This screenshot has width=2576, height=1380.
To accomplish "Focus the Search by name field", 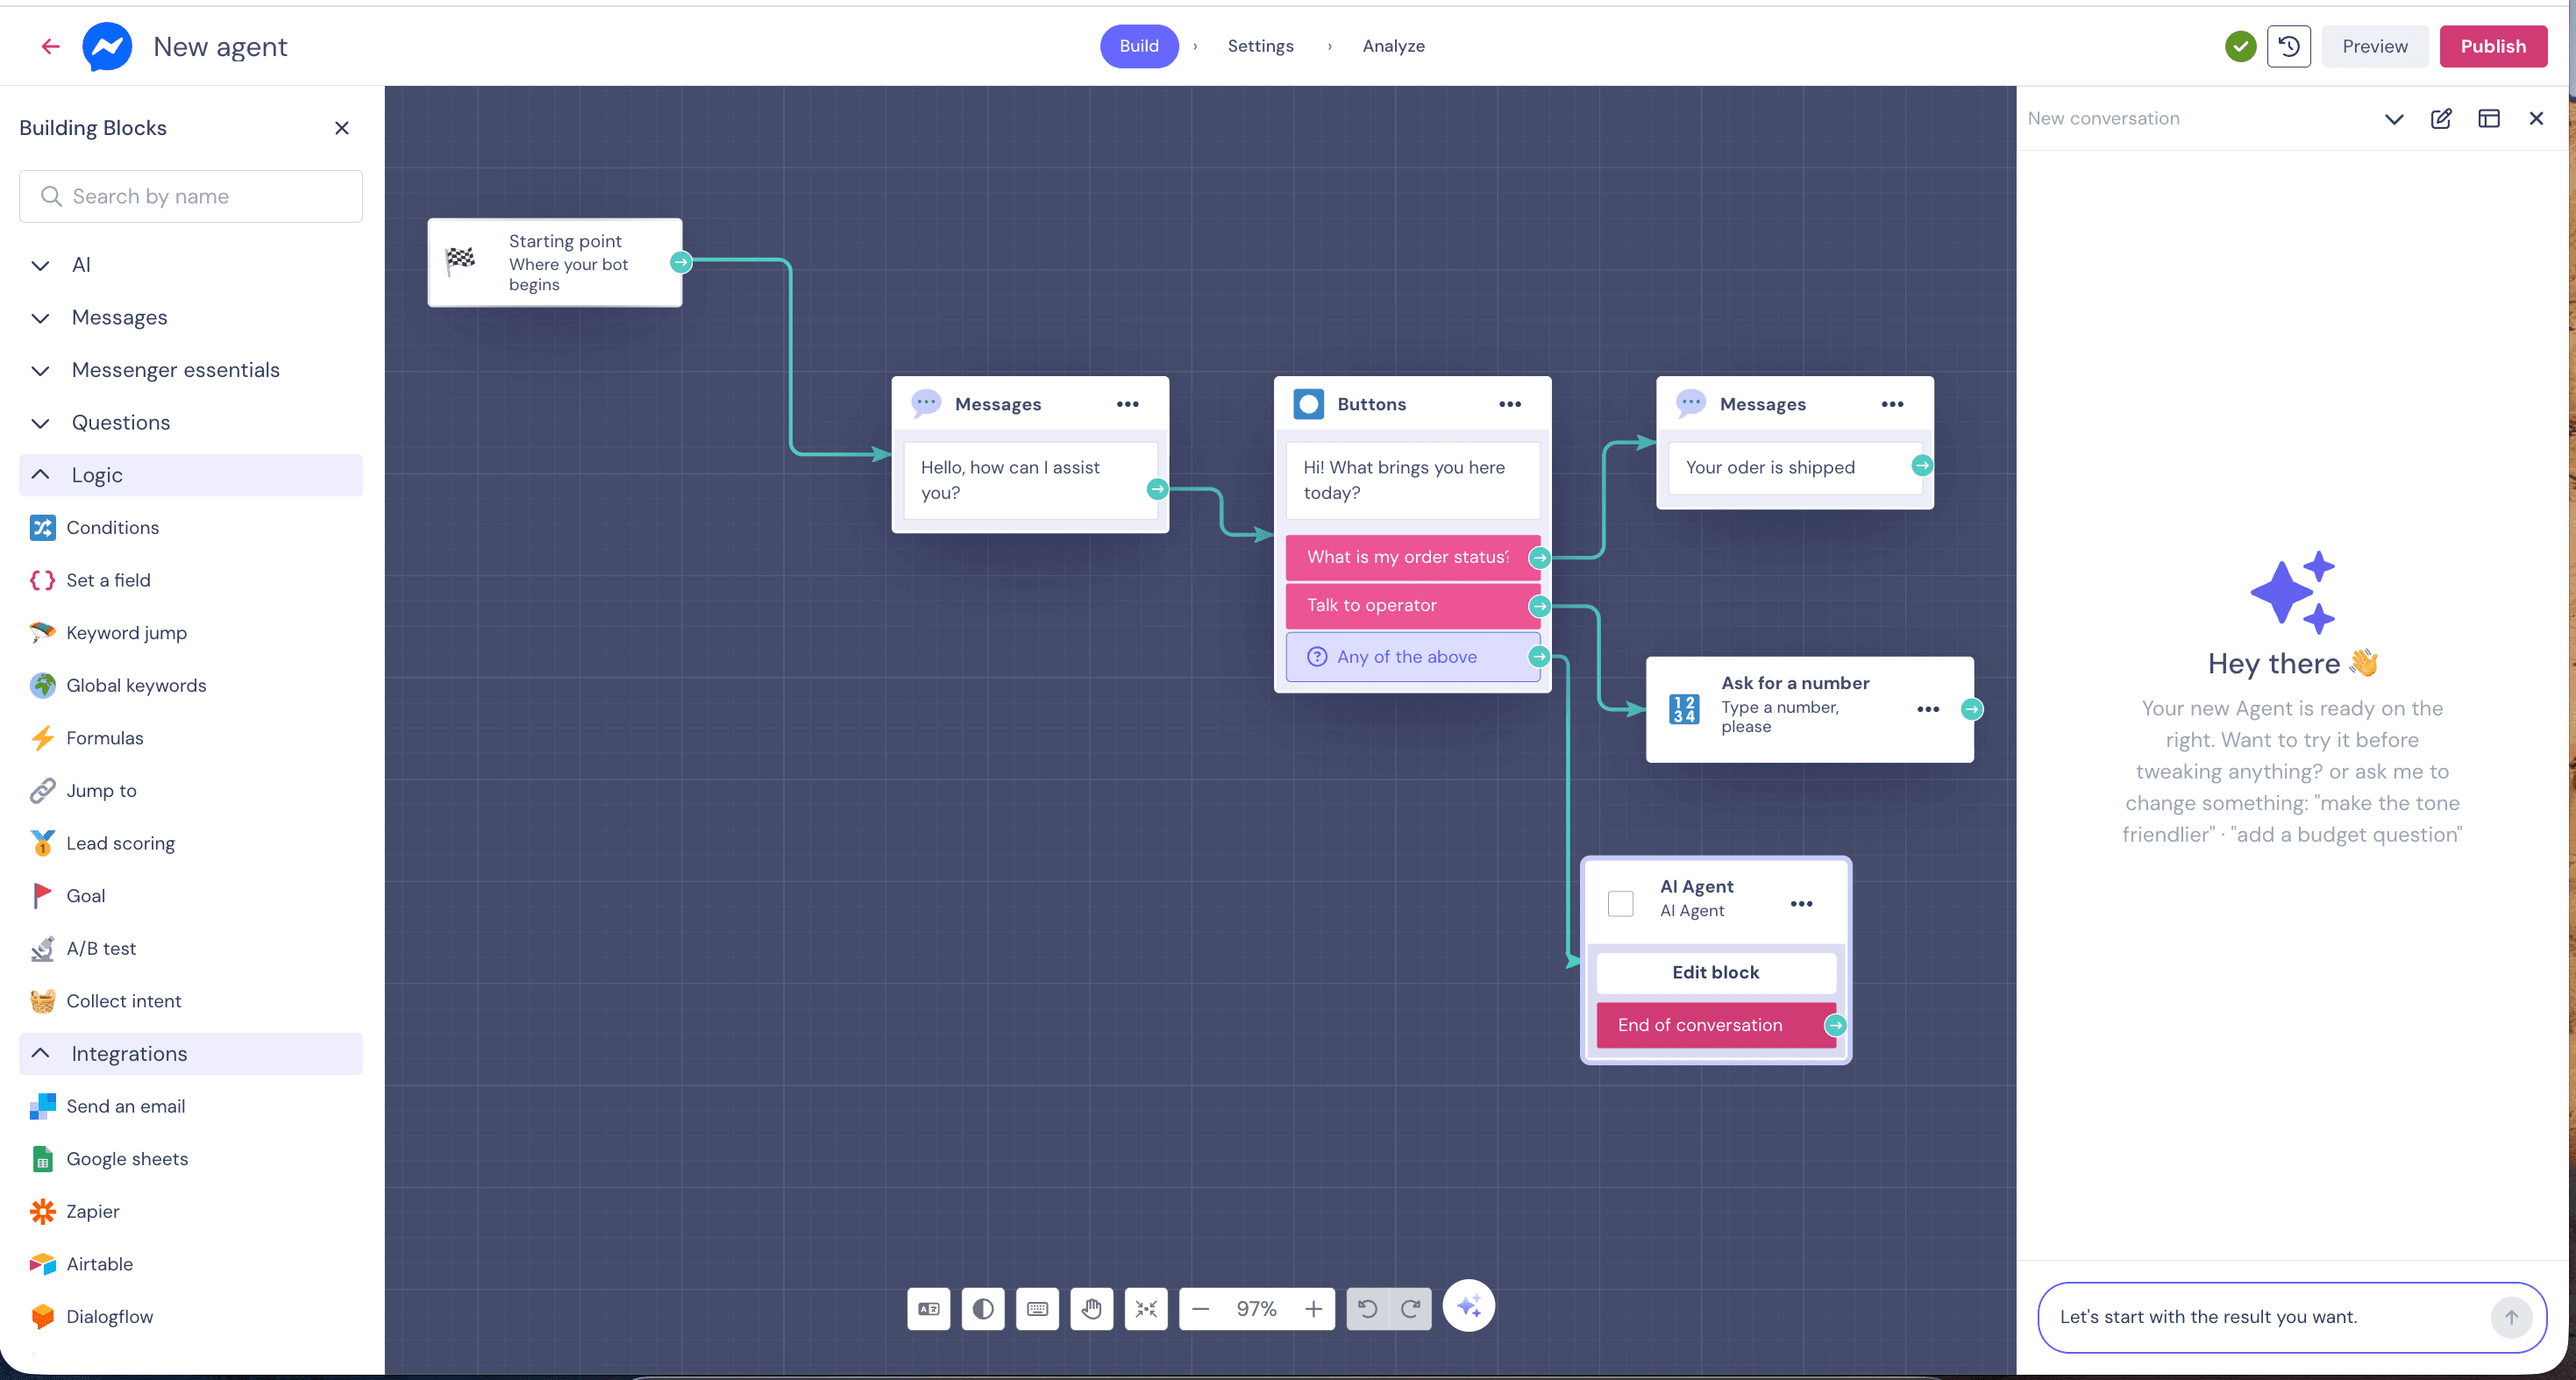I will 191,196.
